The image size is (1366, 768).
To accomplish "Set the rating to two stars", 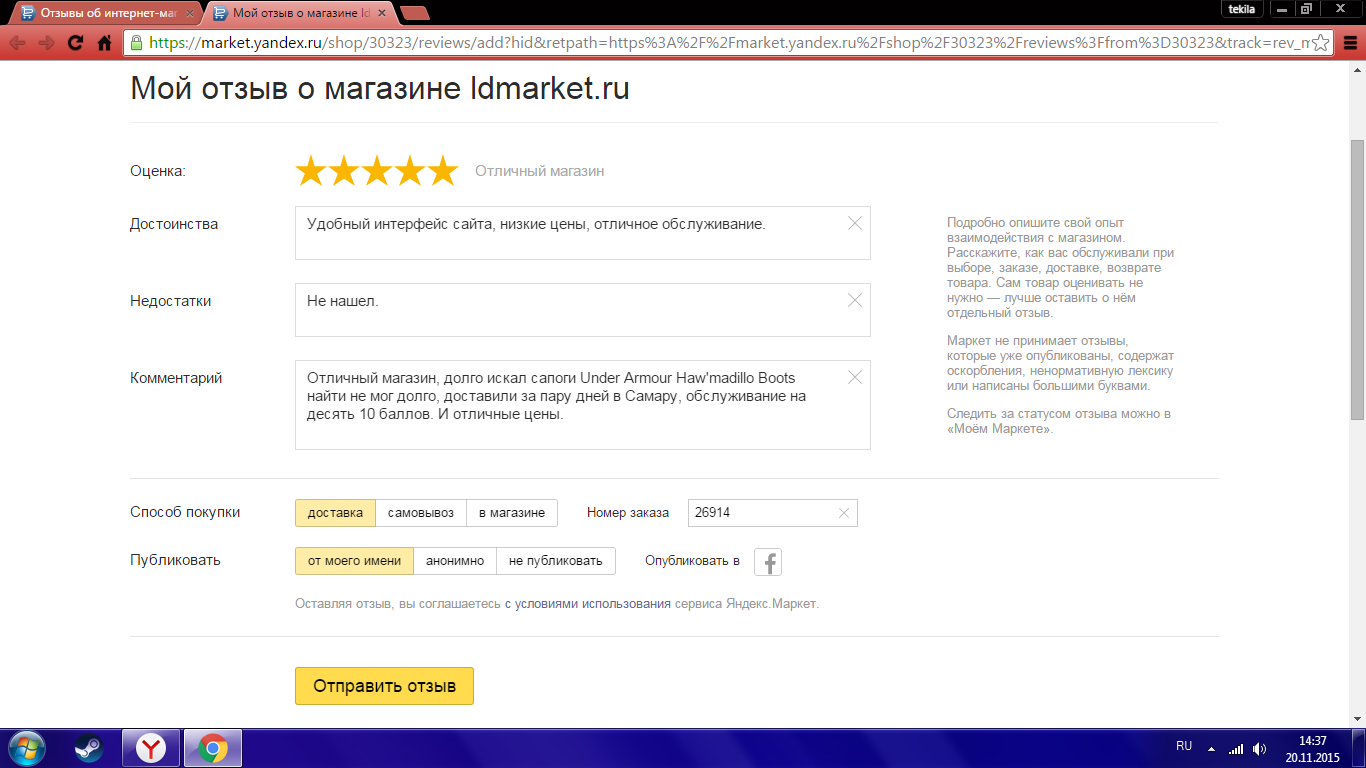I will pyautogui.click(x=344, y=171).
